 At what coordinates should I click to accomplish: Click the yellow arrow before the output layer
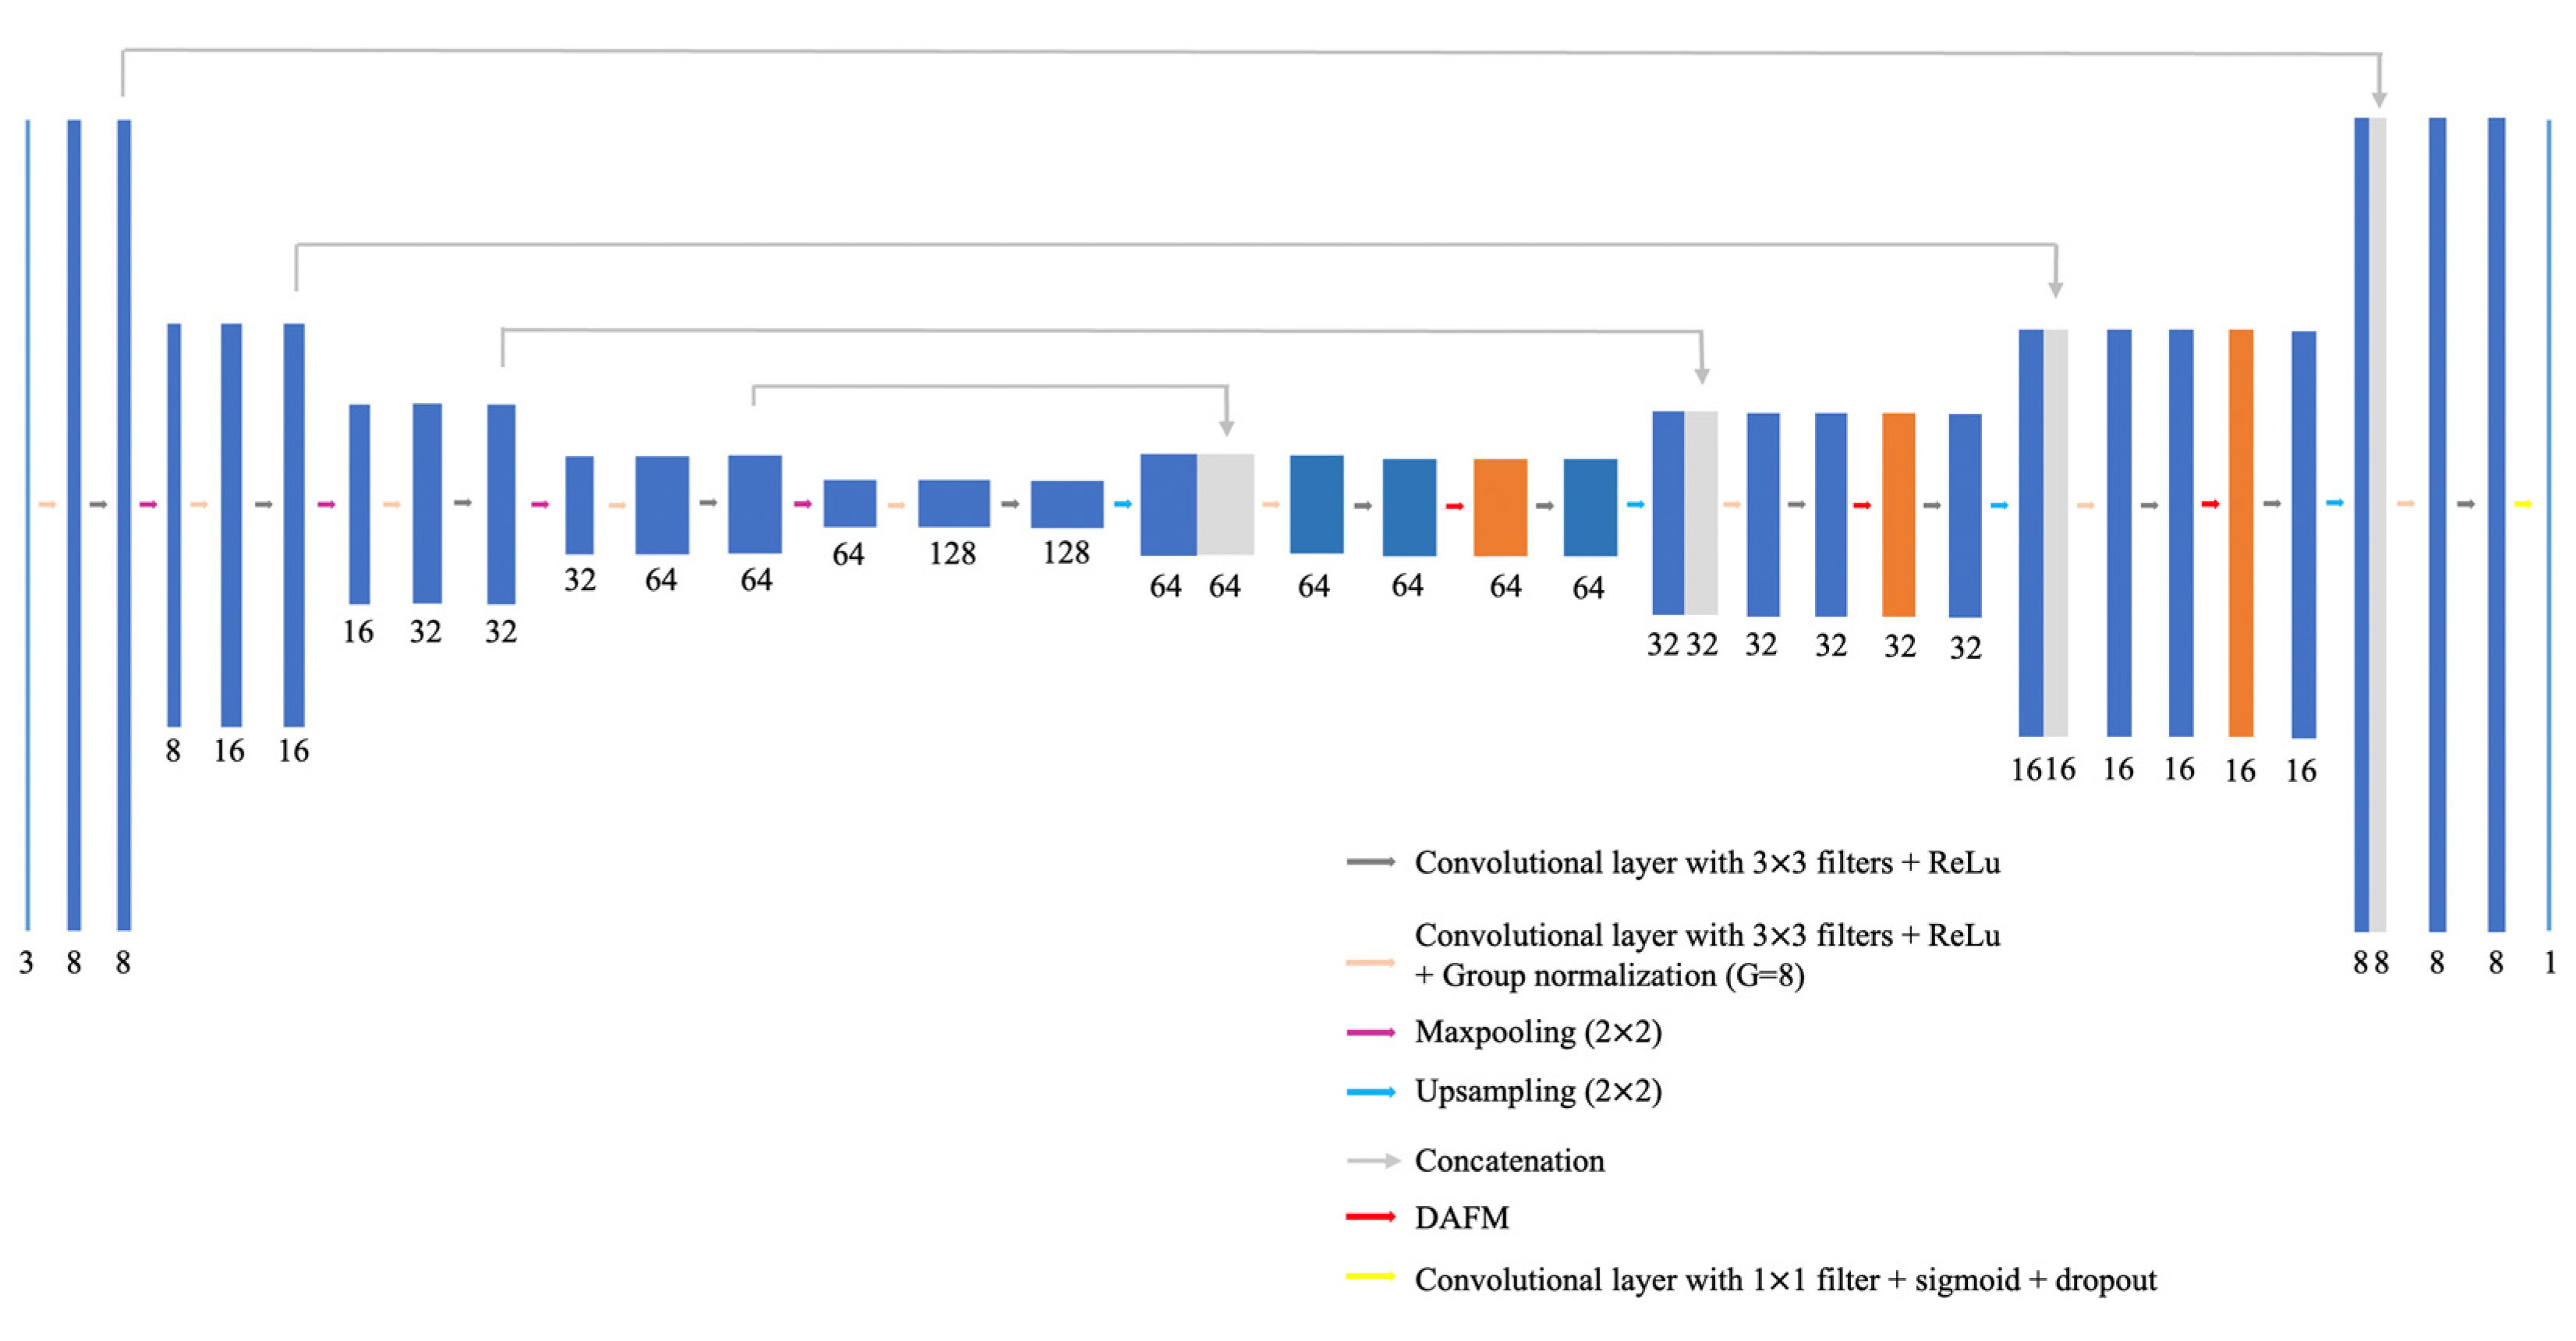pos(2523,504)
